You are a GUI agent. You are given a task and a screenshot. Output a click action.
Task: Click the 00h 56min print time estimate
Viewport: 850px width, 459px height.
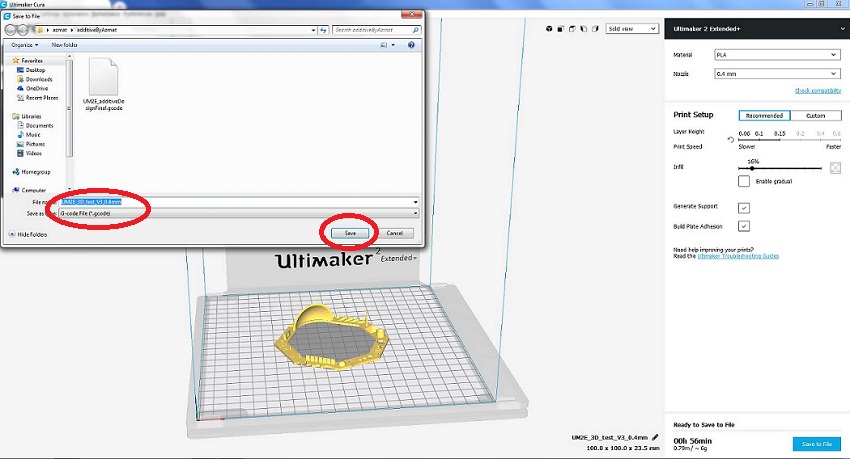click(692, 441)
